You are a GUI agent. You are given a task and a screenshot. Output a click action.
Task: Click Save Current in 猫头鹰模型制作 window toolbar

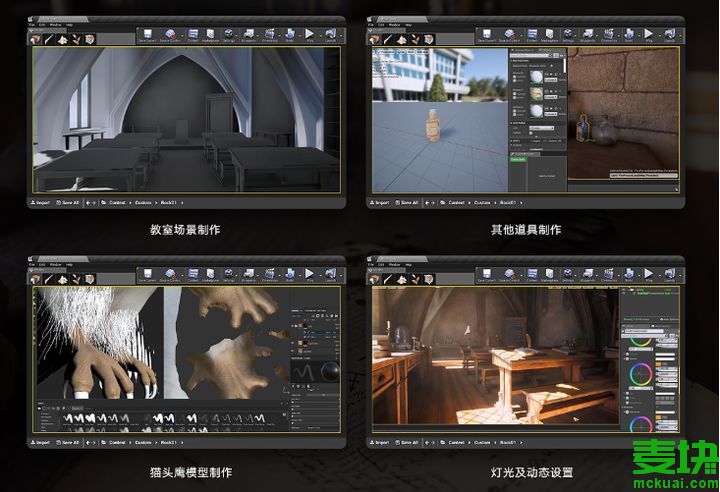(147, 275)
